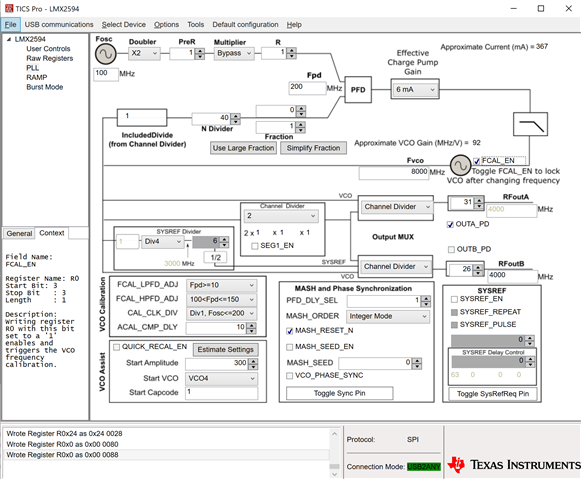581x479 pixels.
Task: Switch to the General tab
Action: pos(19,233)
